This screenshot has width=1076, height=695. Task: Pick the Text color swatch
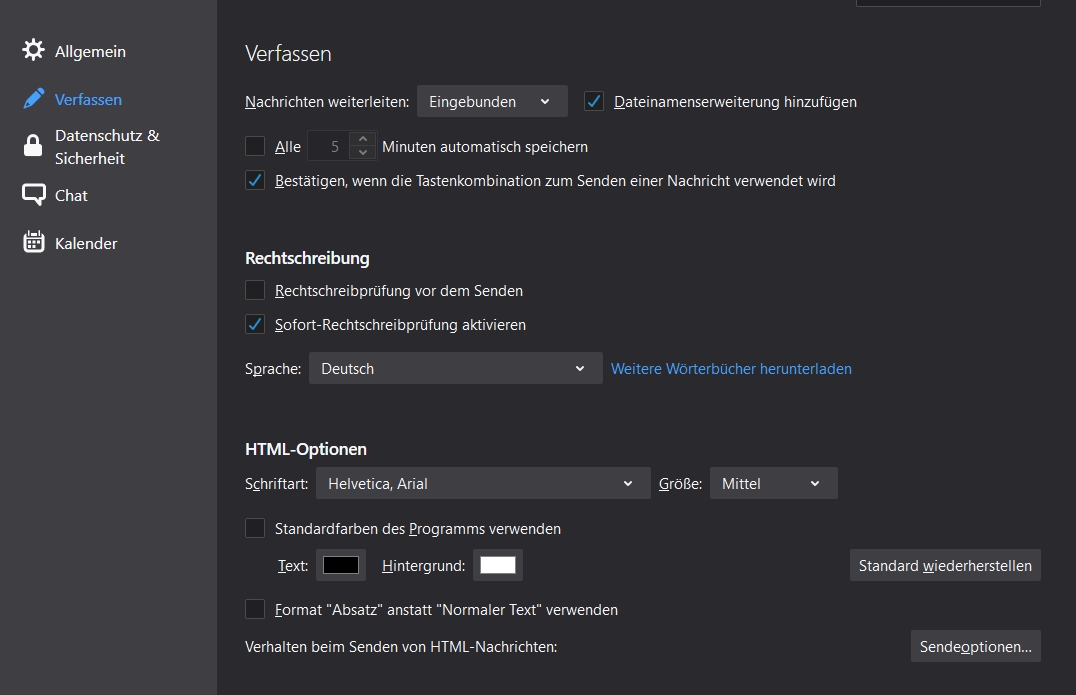tap(340, 565)
